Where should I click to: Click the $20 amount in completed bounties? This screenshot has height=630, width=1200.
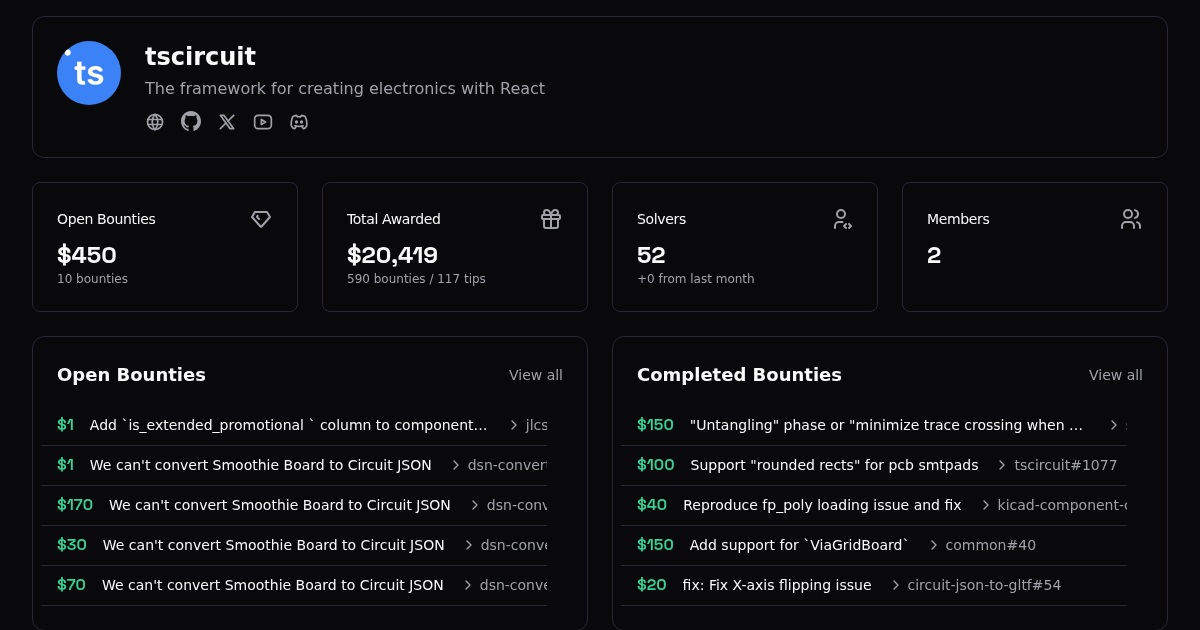652,585
